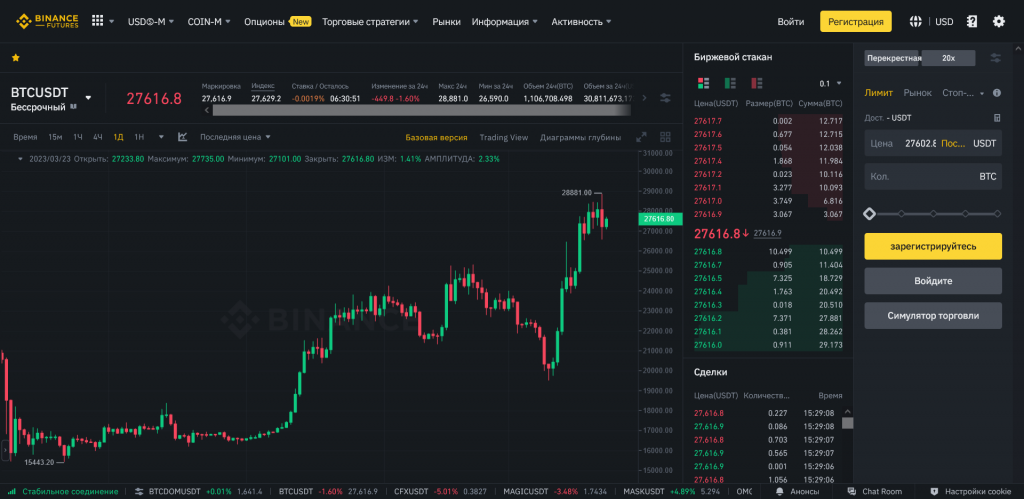Show both buy and sell orders in order book

[703, 83]
